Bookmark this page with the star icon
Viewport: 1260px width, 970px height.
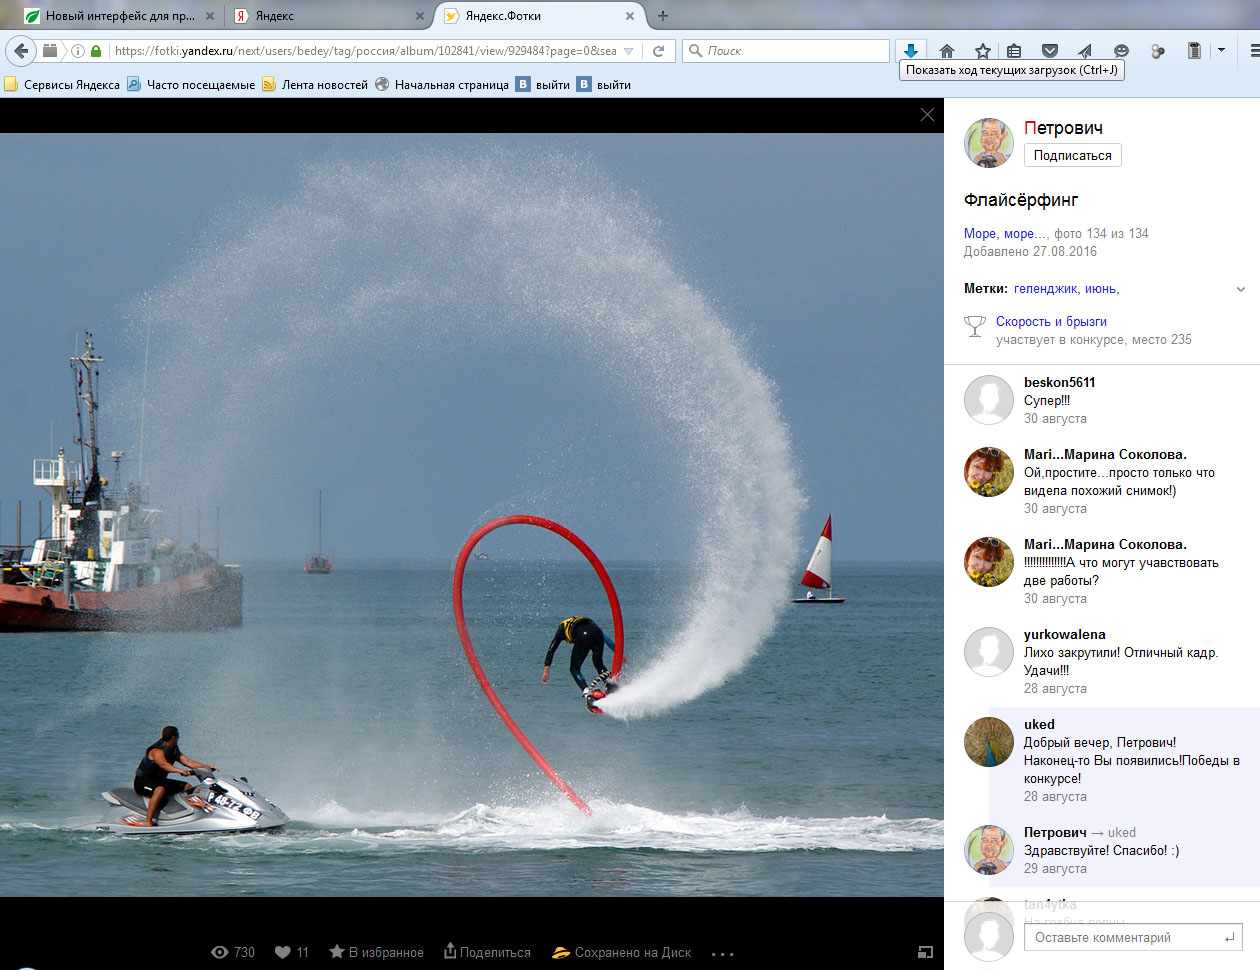click(982, 51)
